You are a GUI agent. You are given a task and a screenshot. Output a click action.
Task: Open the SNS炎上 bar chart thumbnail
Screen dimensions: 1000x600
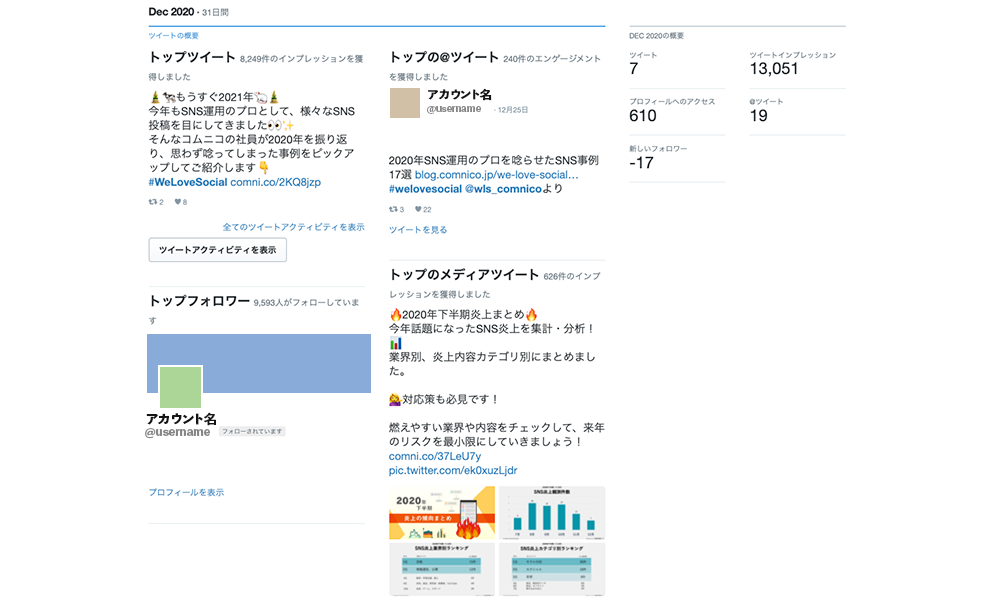tap(552, 513)
